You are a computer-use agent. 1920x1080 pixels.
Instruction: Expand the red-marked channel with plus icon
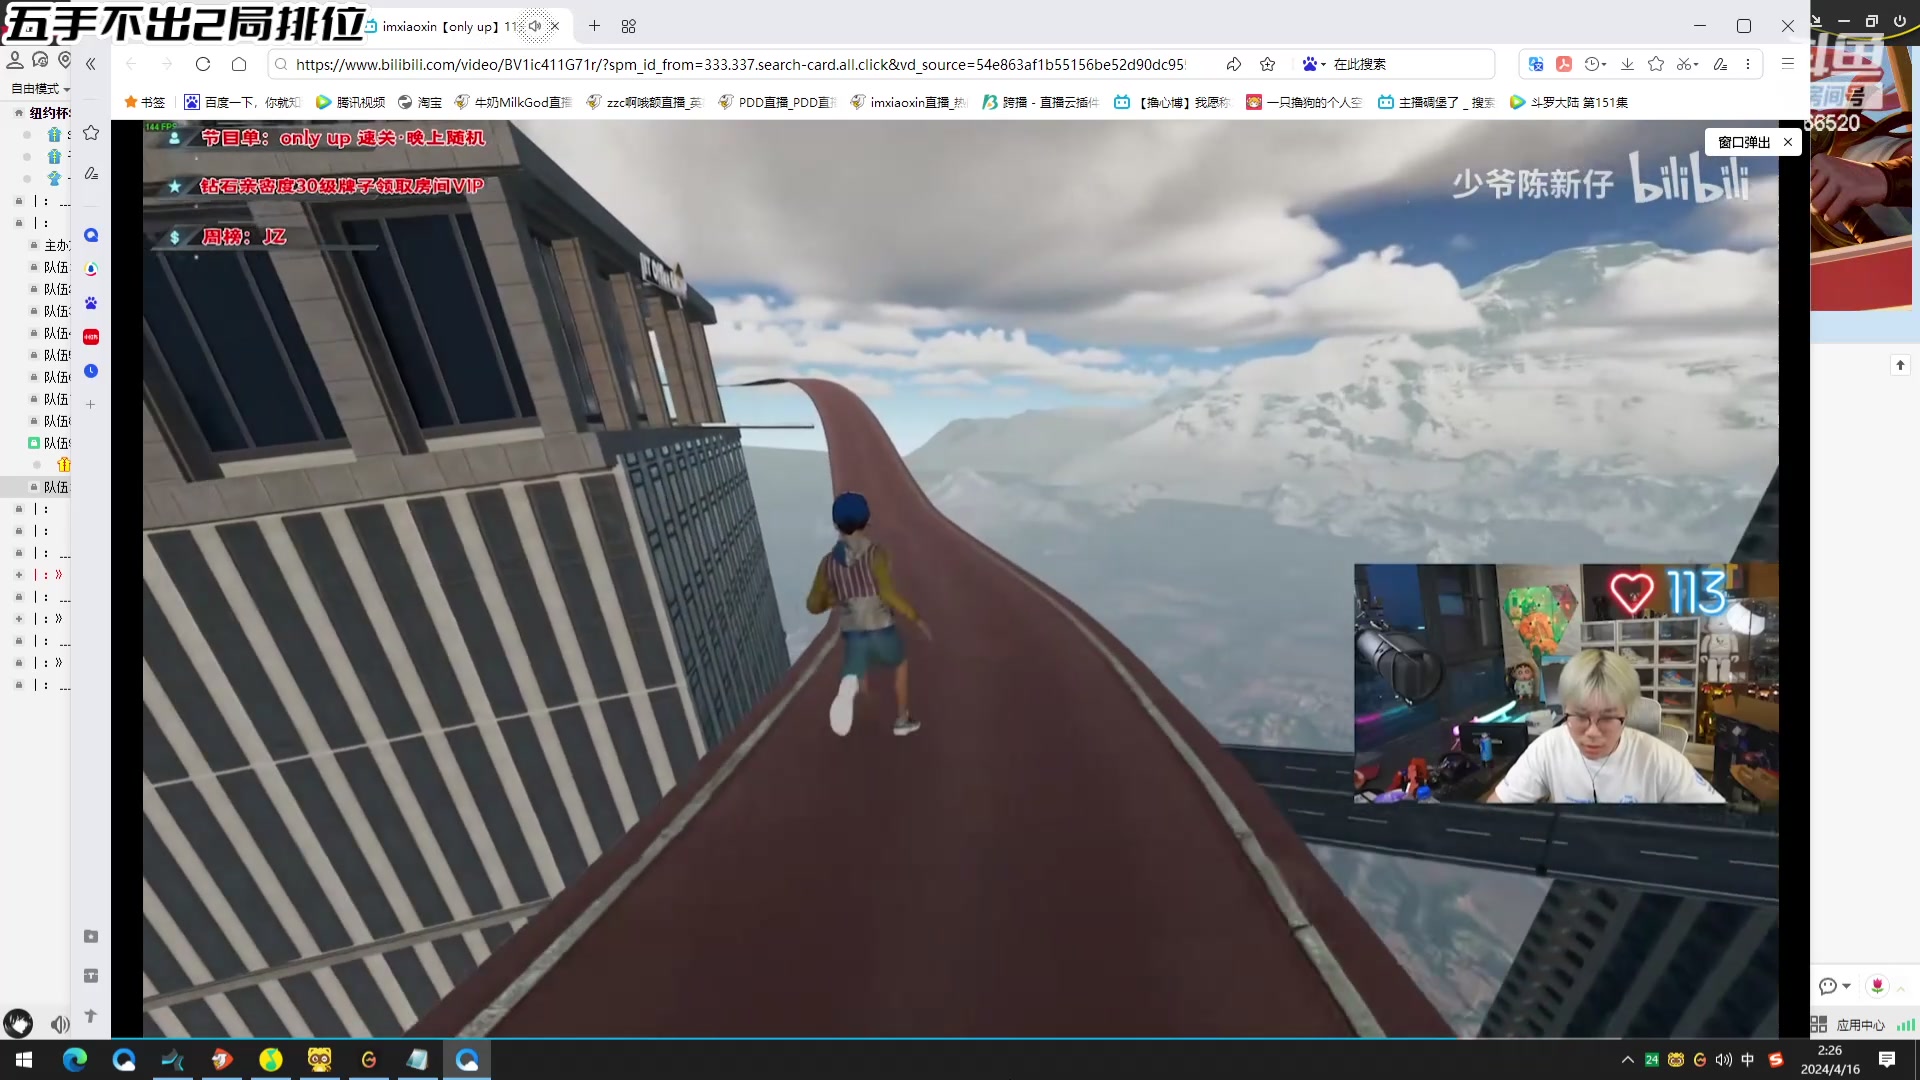click(19, 575)
